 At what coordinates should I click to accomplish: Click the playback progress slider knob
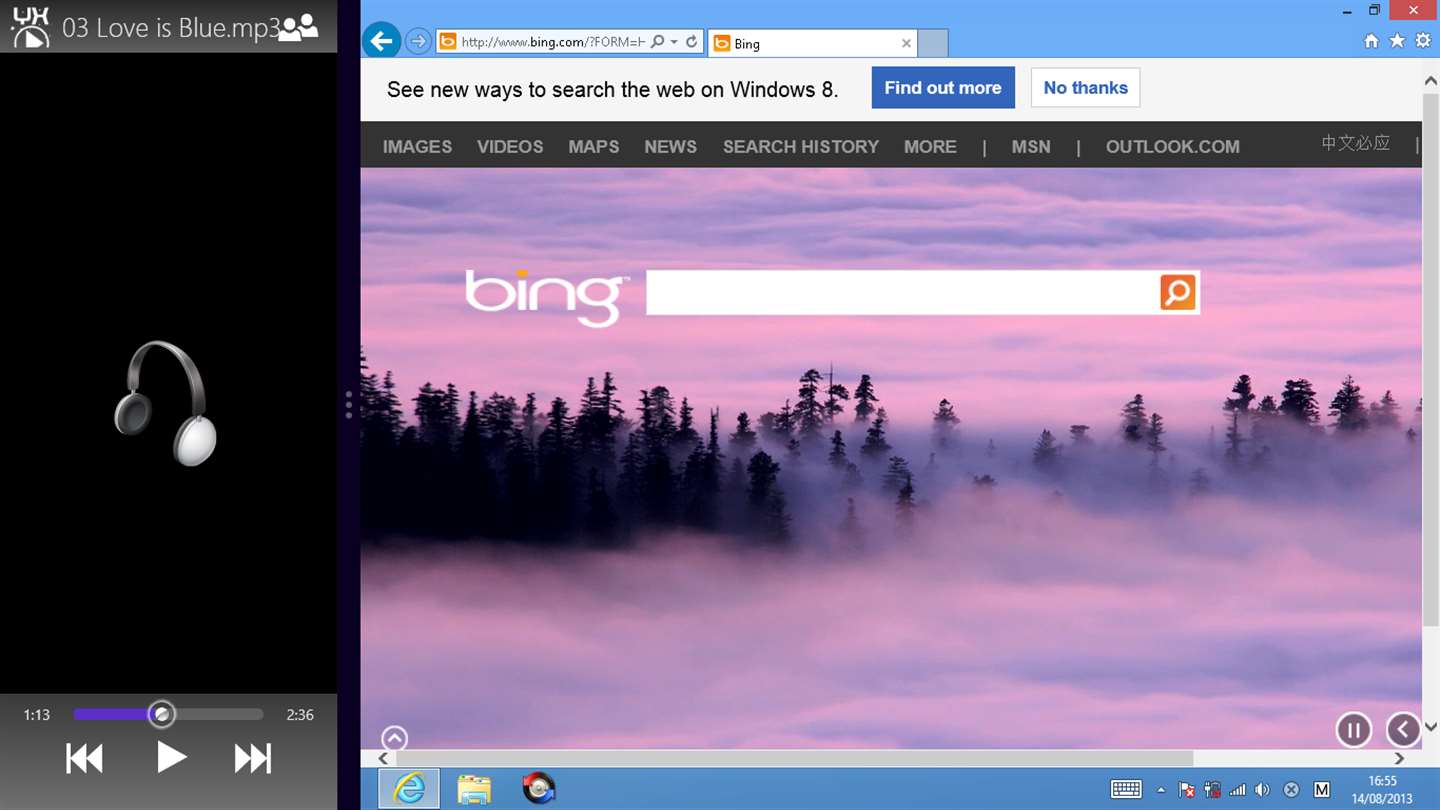162,714
